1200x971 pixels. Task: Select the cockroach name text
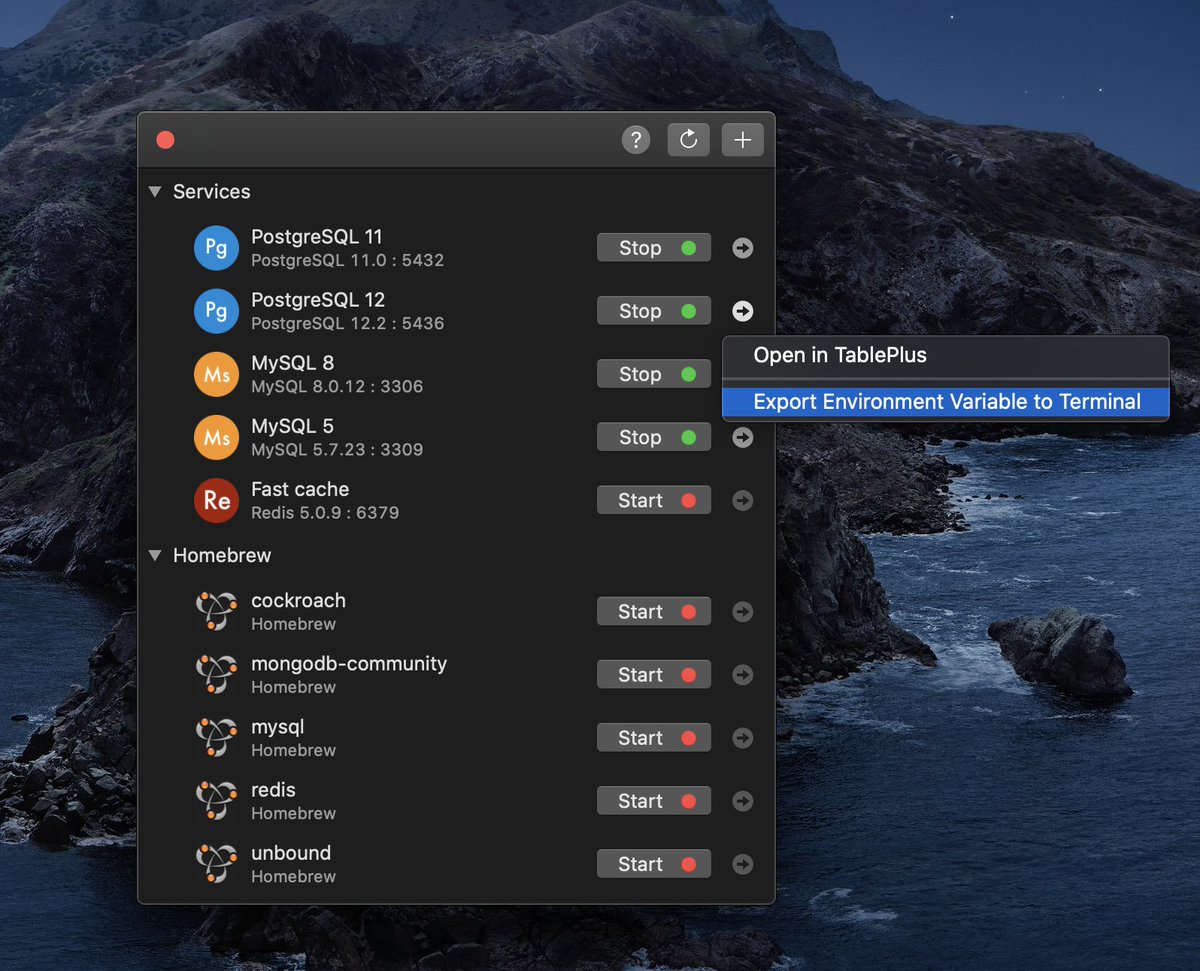click(x=298, y=600)
